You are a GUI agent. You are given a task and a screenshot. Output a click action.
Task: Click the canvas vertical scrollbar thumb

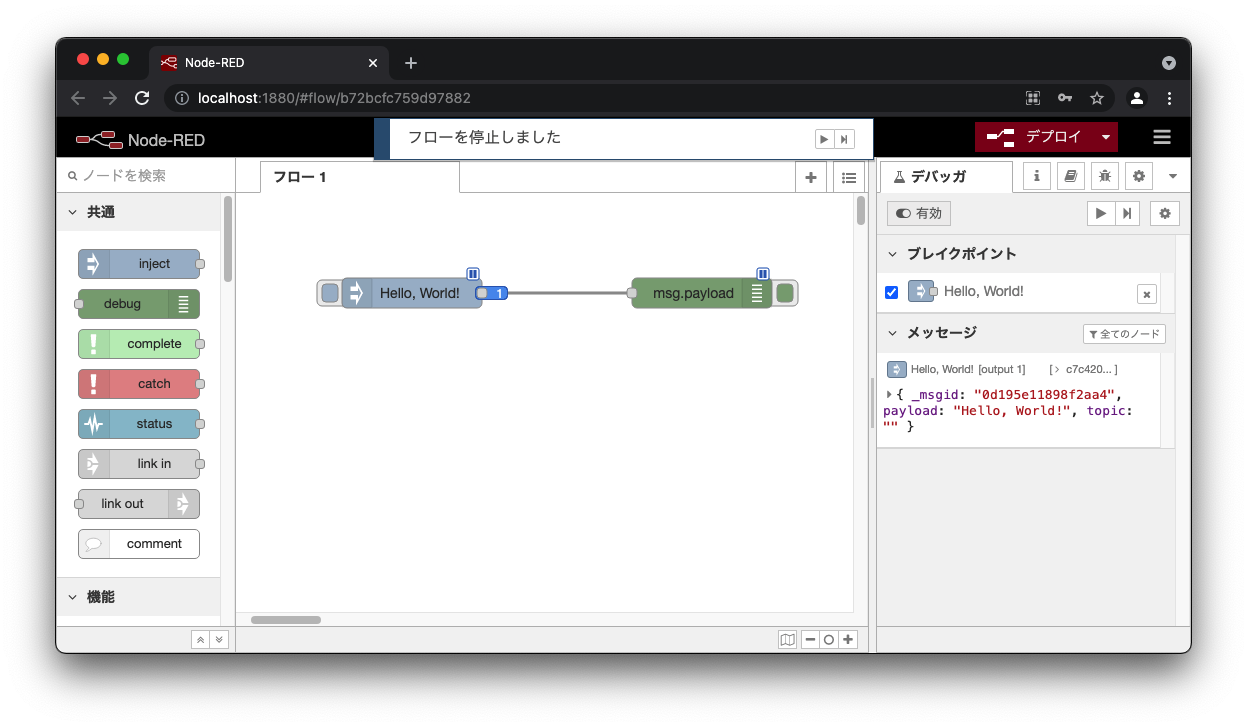click(x=861, y=211)
